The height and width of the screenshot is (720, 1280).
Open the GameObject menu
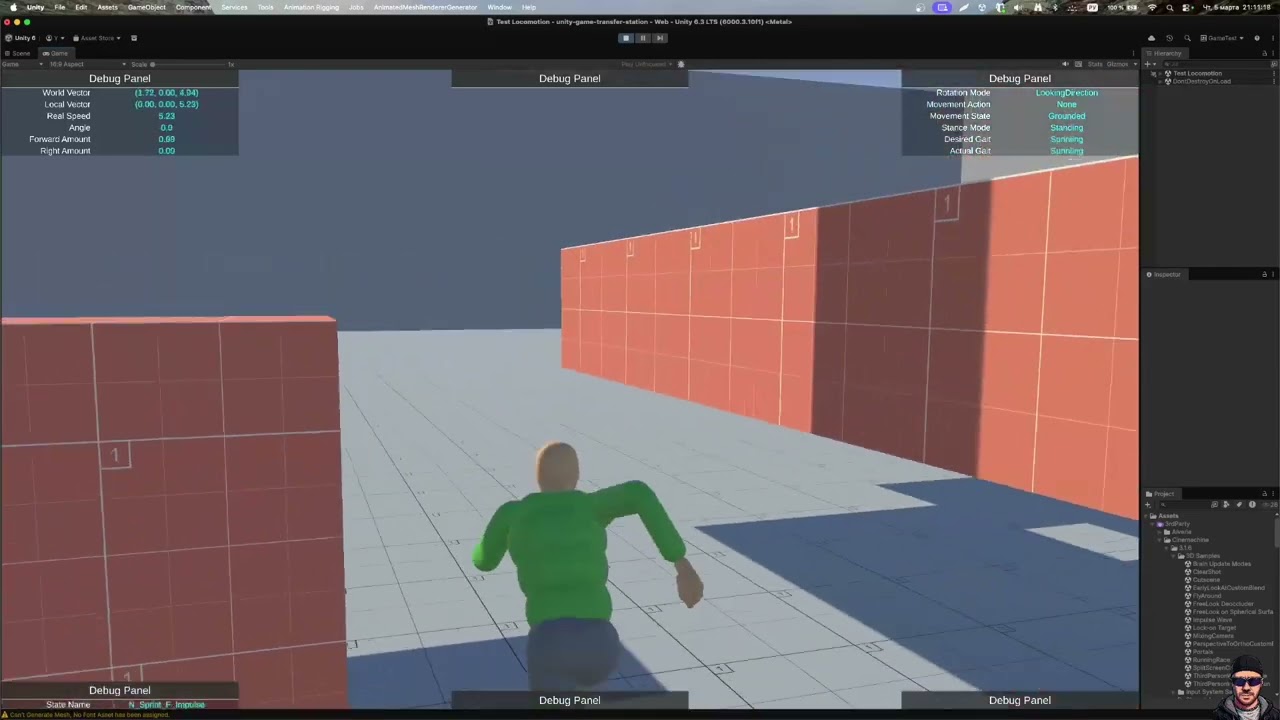point(147,7)
